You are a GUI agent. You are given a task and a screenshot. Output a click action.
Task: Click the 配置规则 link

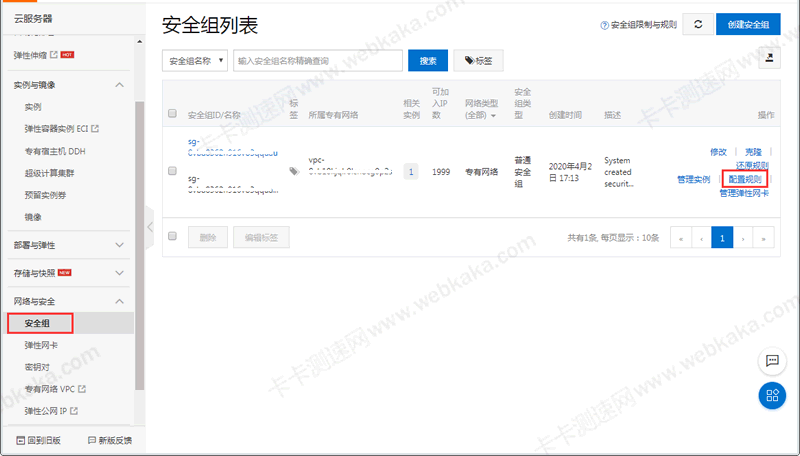tap(744, 179)
